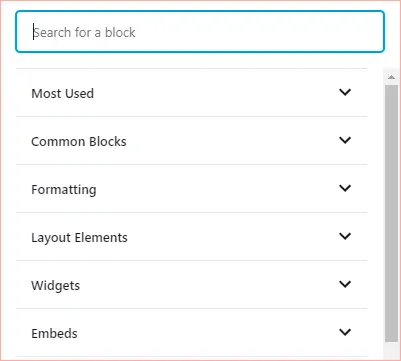401x361 pixels.
Task: Open the Layout Elements category
Action: pos(191,237)
